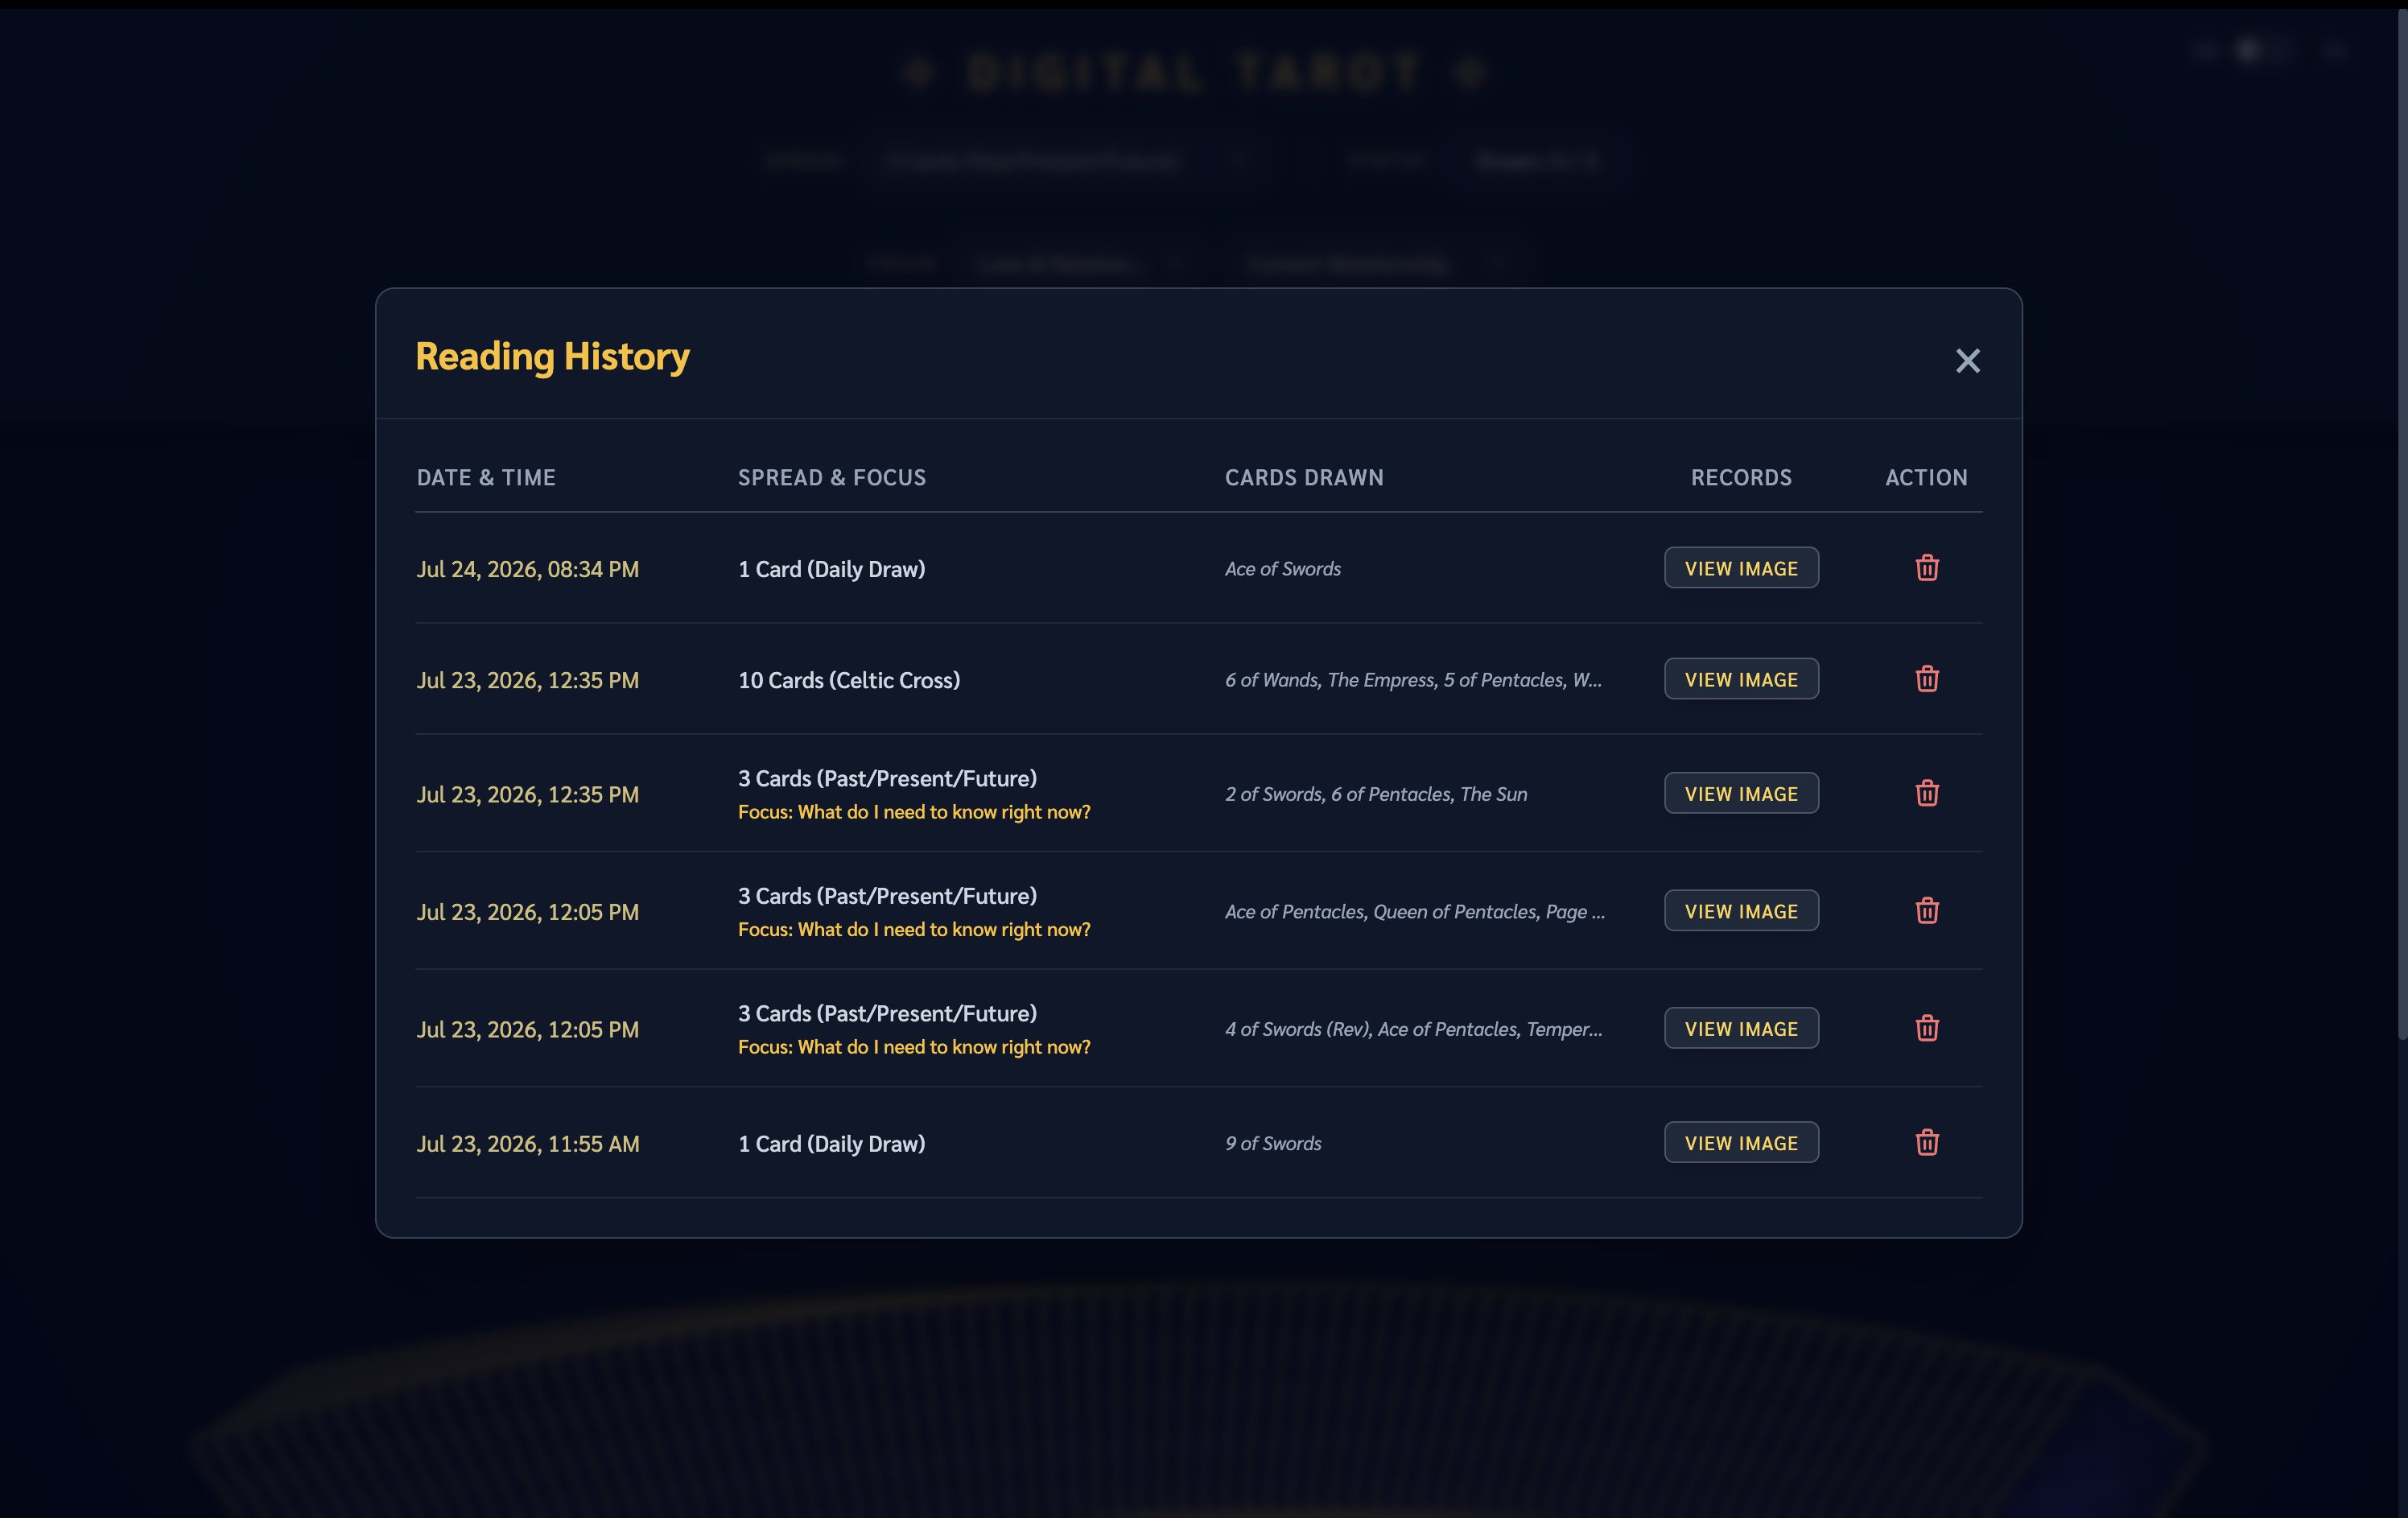Click the date Jul 23, 2026, 11:55 AM

(x=528, y=1143)
